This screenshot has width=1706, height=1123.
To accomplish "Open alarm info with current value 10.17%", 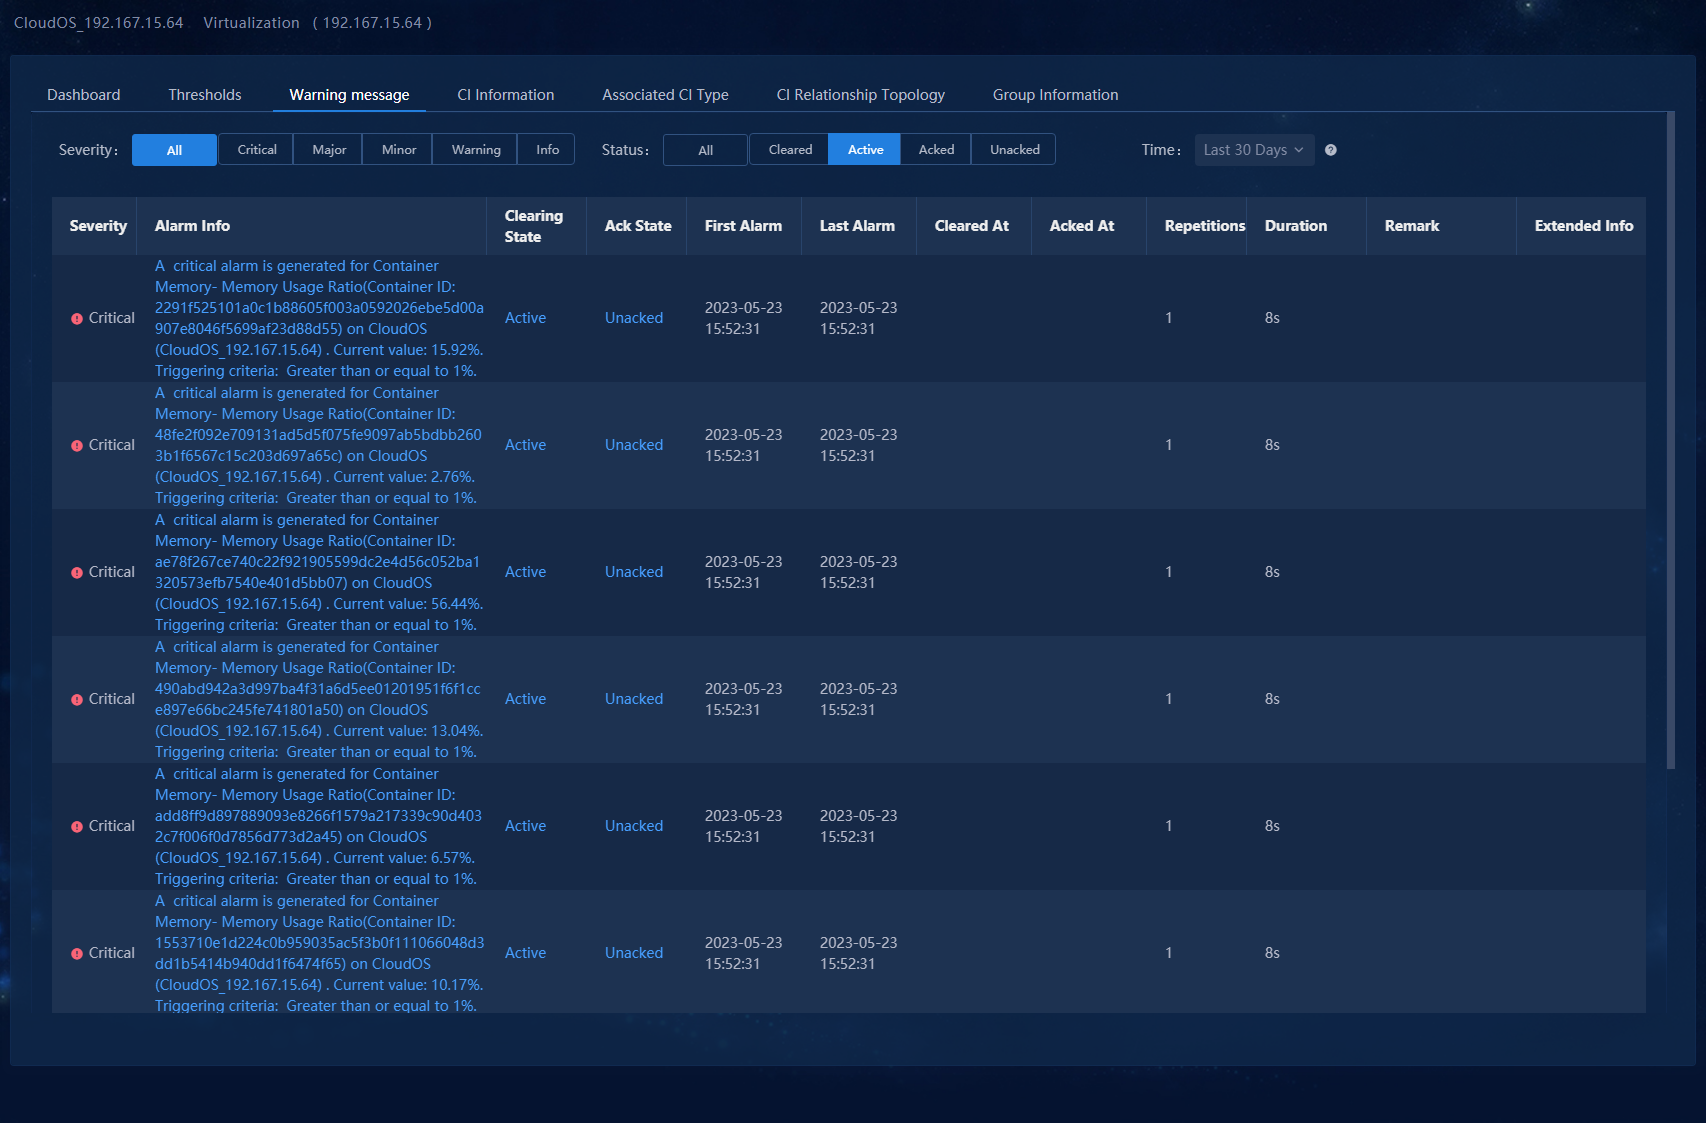I will pyautogui.click(x=319, y=953).
